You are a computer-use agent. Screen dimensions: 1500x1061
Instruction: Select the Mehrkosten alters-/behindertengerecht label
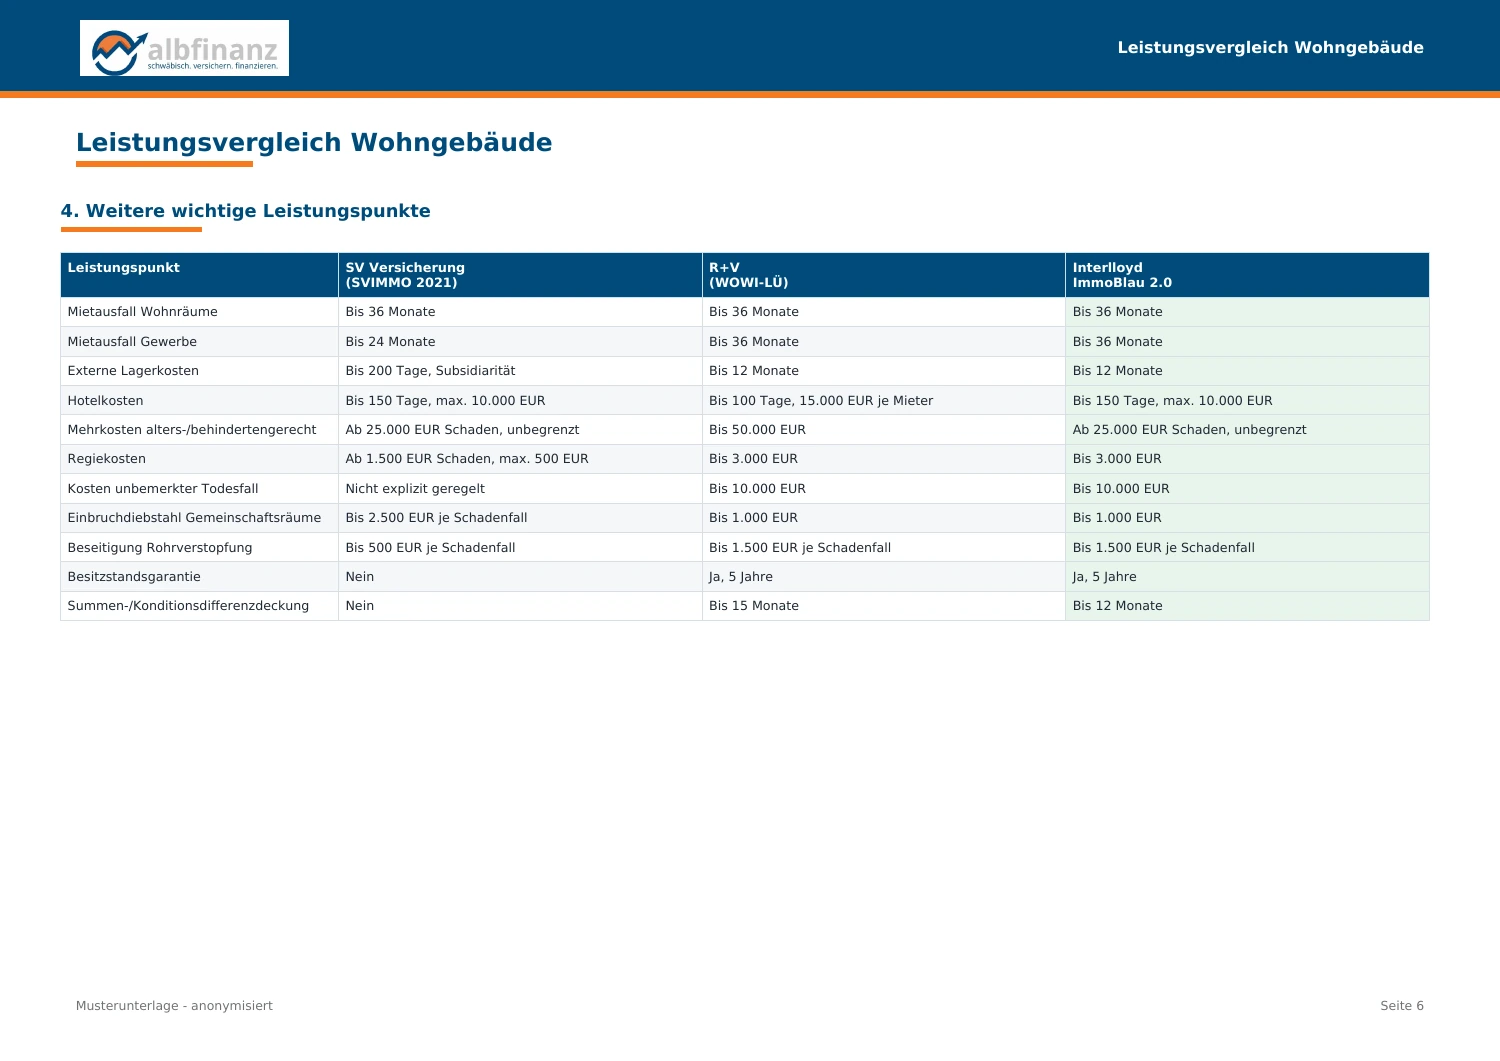point(192,430)
